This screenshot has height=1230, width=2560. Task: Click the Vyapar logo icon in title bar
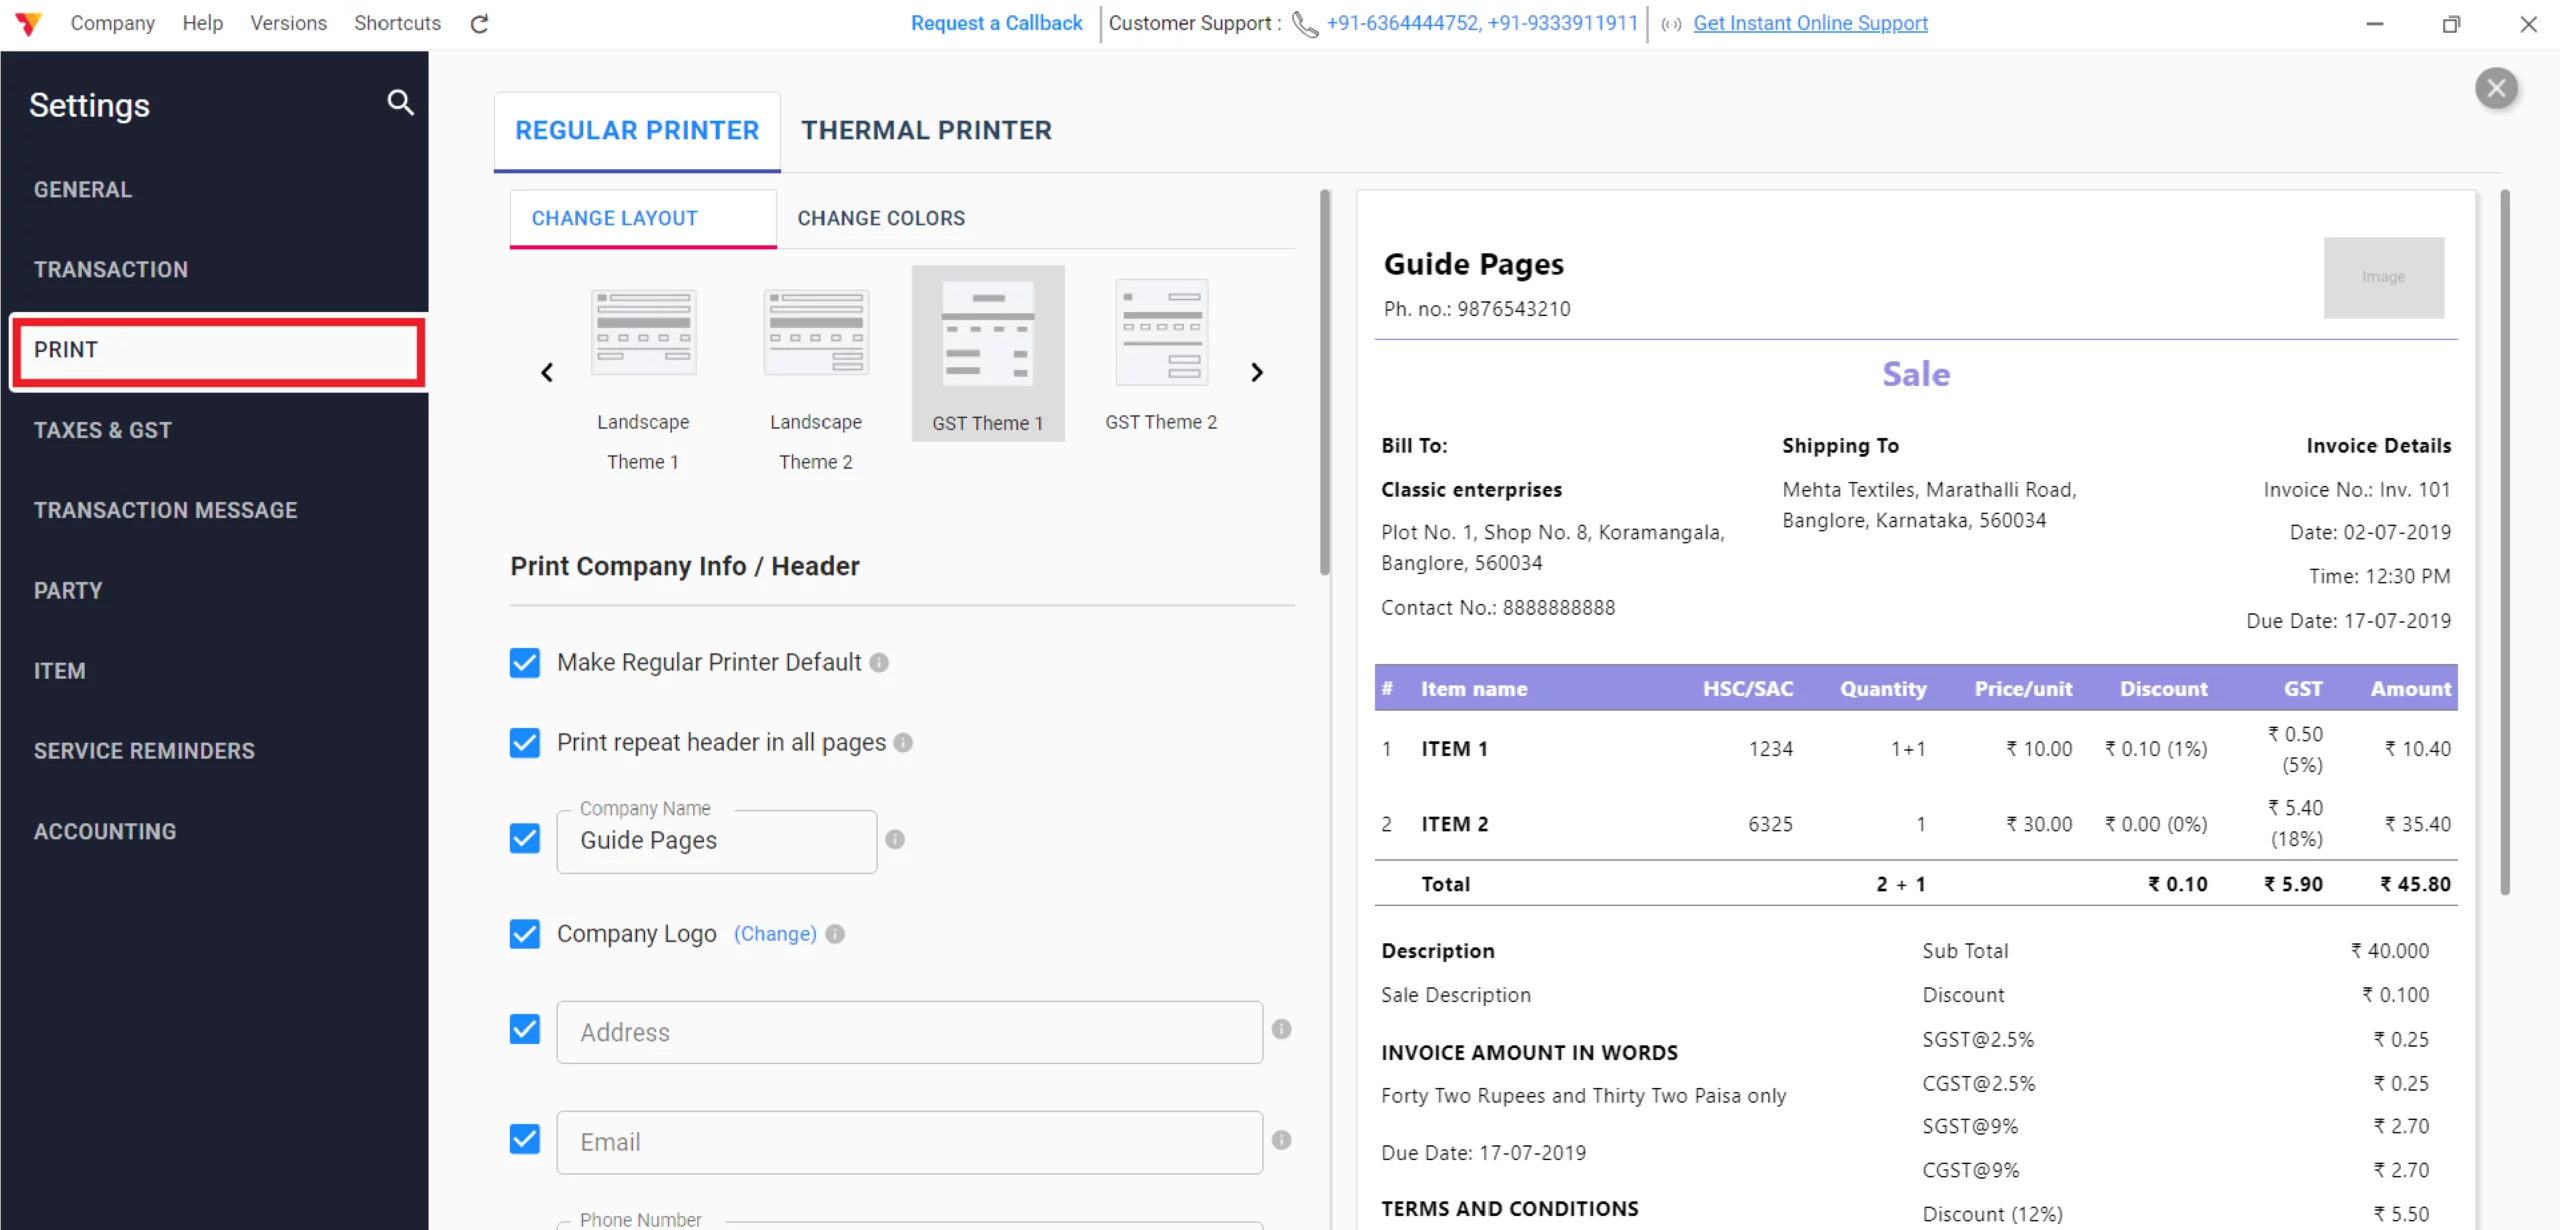click(x=28, y=24)
